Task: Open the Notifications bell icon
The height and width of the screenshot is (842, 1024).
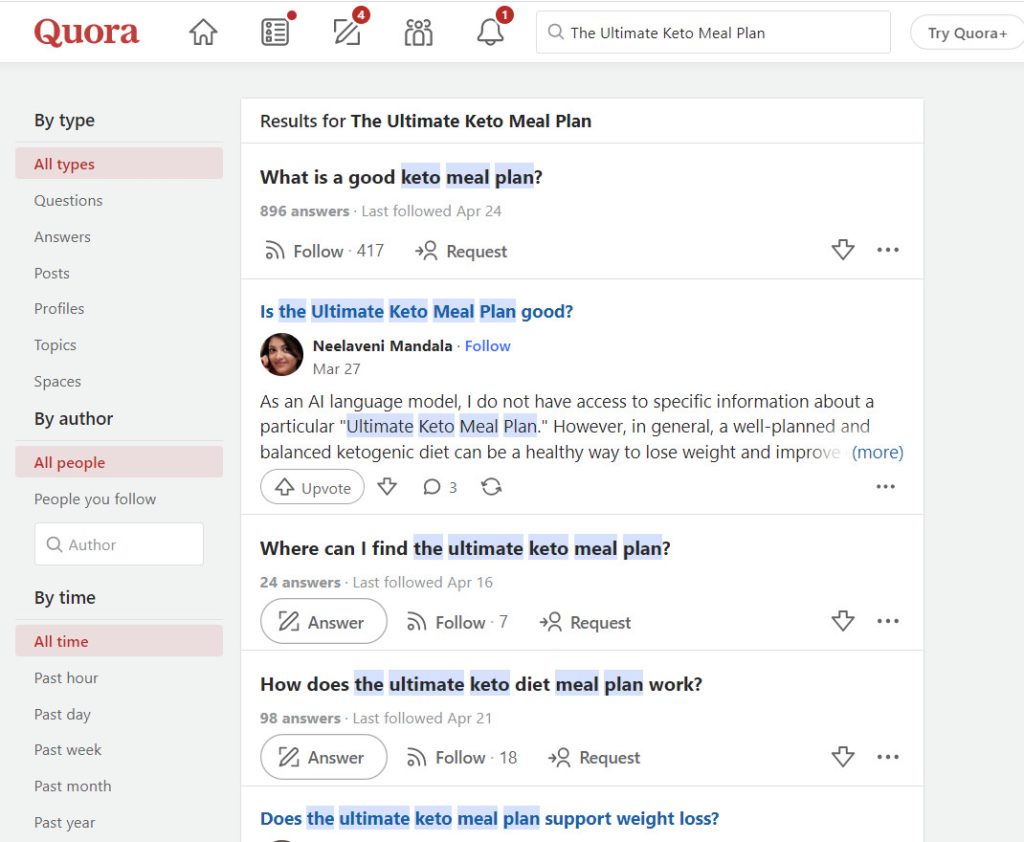Action: coord(490,33)
